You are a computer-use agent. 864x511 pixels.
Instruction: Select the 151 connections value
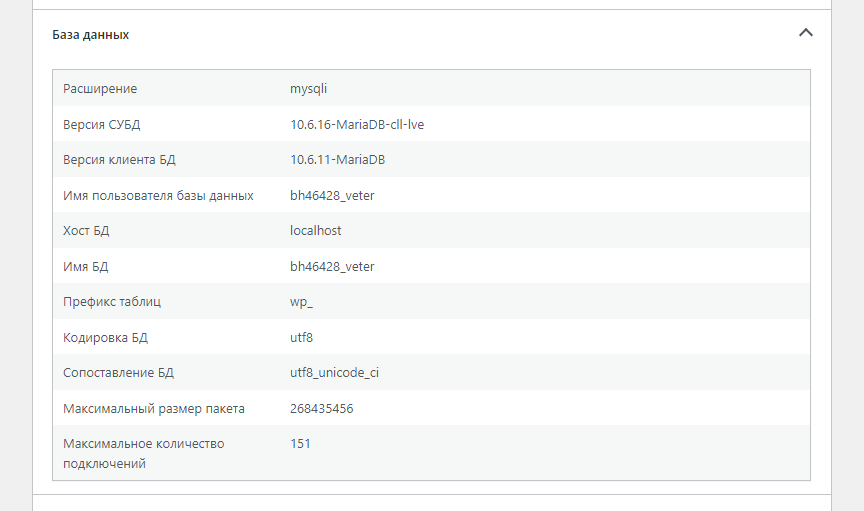[300, 444]
